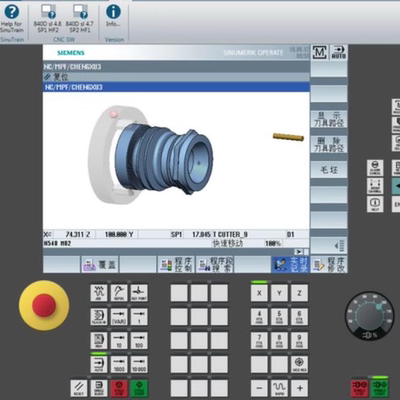
Task: Open the 840D sl 4.8 SP1 HF2 info
Action: point(48,19)
